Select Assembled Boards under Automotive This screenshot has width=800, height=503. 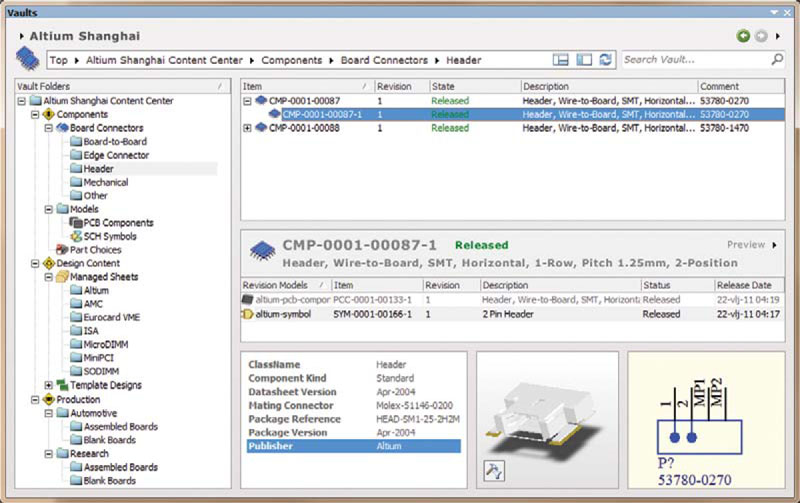pyautogui.click(x=120, y=426)
